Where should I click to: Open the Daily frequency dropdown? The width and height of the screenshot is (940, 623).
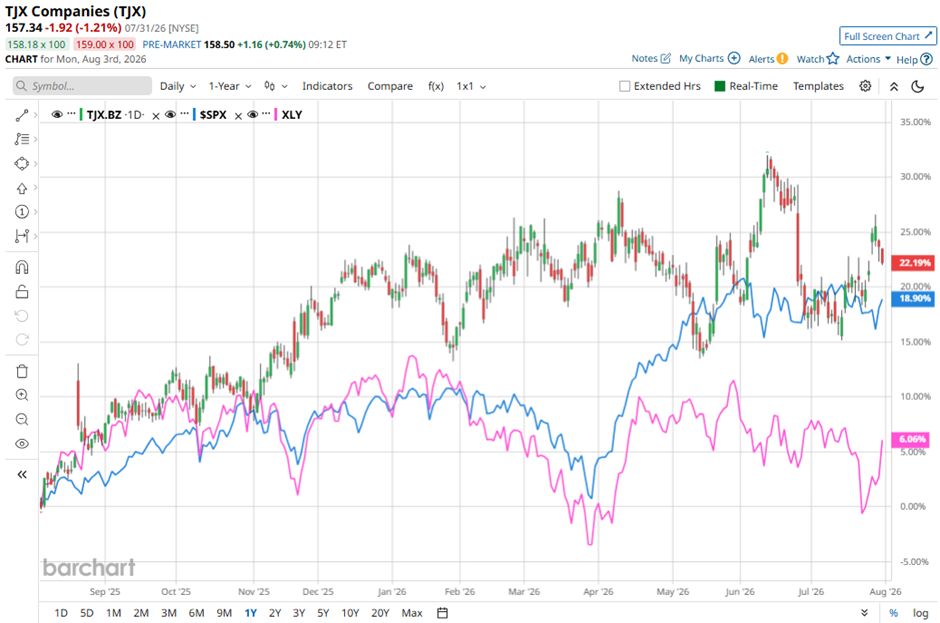point(178,86)
